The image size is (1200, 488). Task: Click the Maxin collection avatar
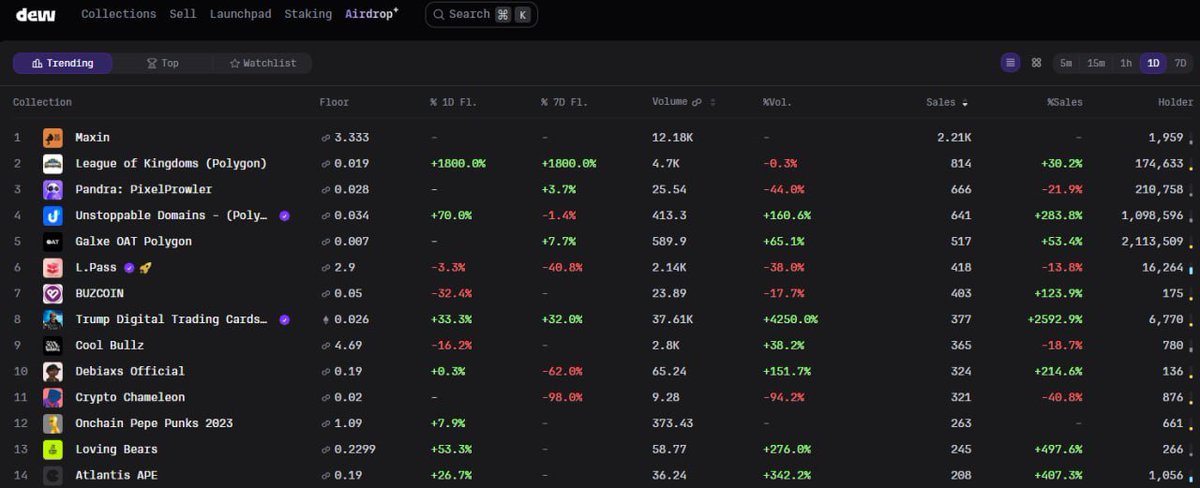click(53, 137)
